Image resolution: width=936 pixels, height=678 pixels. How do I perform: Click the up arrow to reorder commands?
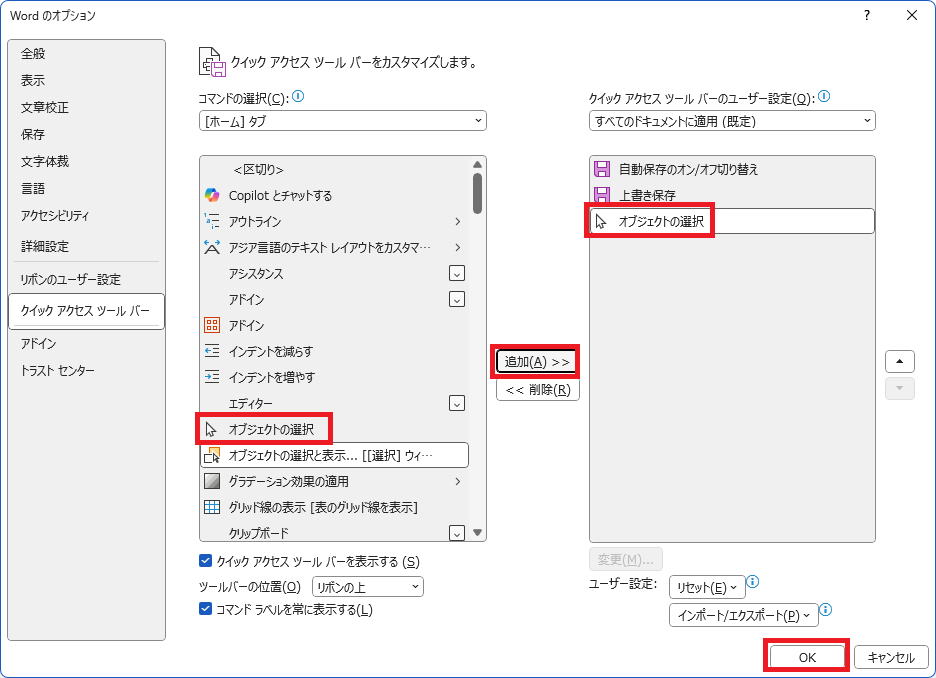pos(899,361)
